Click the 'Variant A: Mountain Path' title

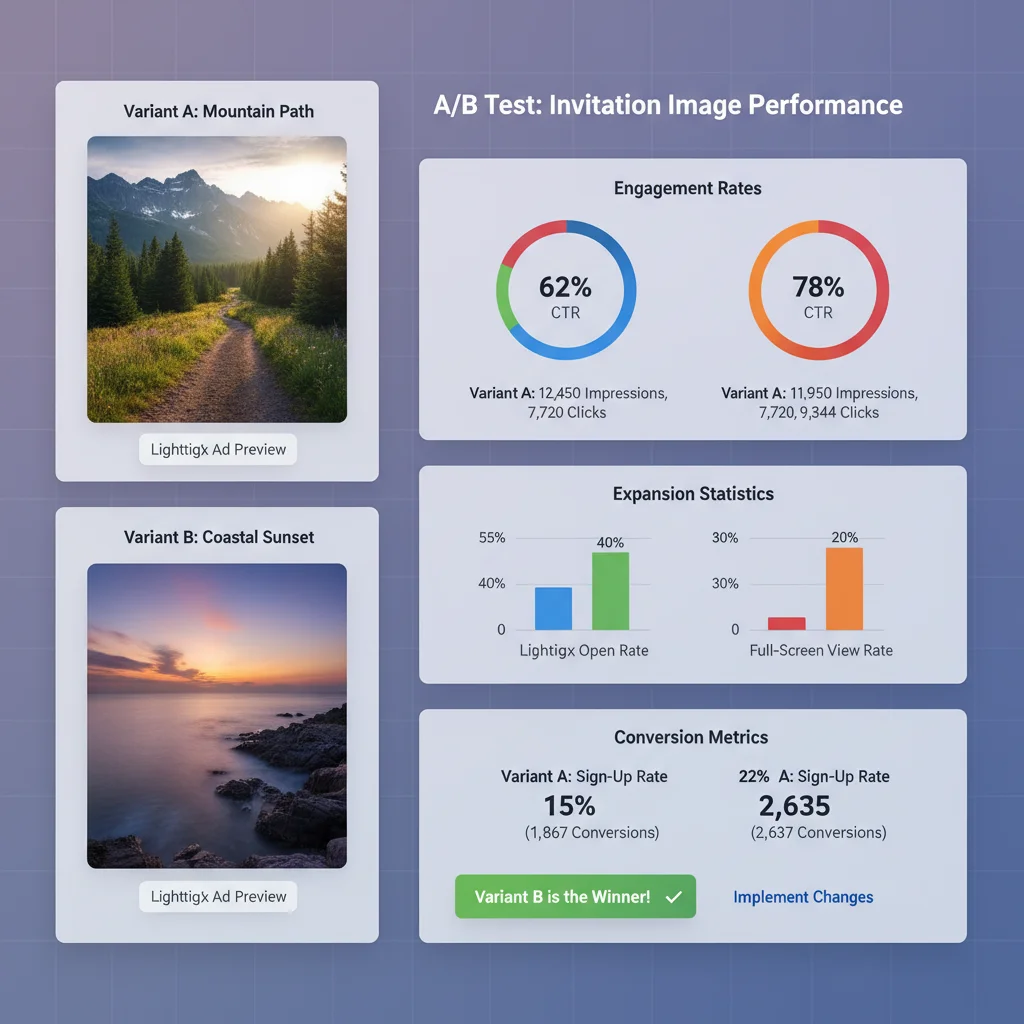click(x=219, y=111)
